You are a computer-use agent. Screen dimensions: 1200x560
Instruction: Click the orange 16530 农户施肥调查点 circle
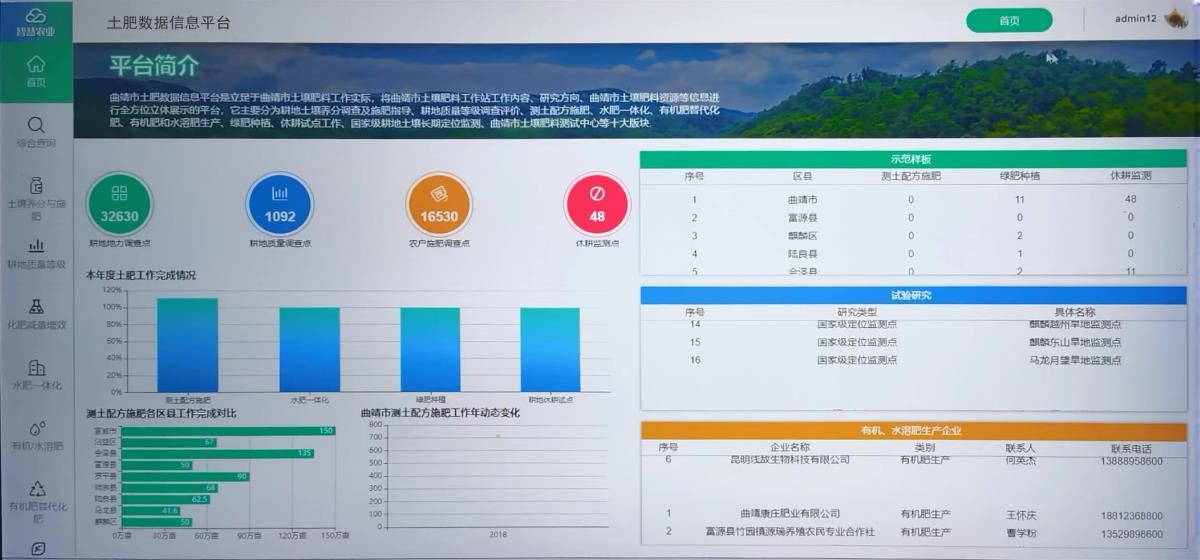pos(439,204)
